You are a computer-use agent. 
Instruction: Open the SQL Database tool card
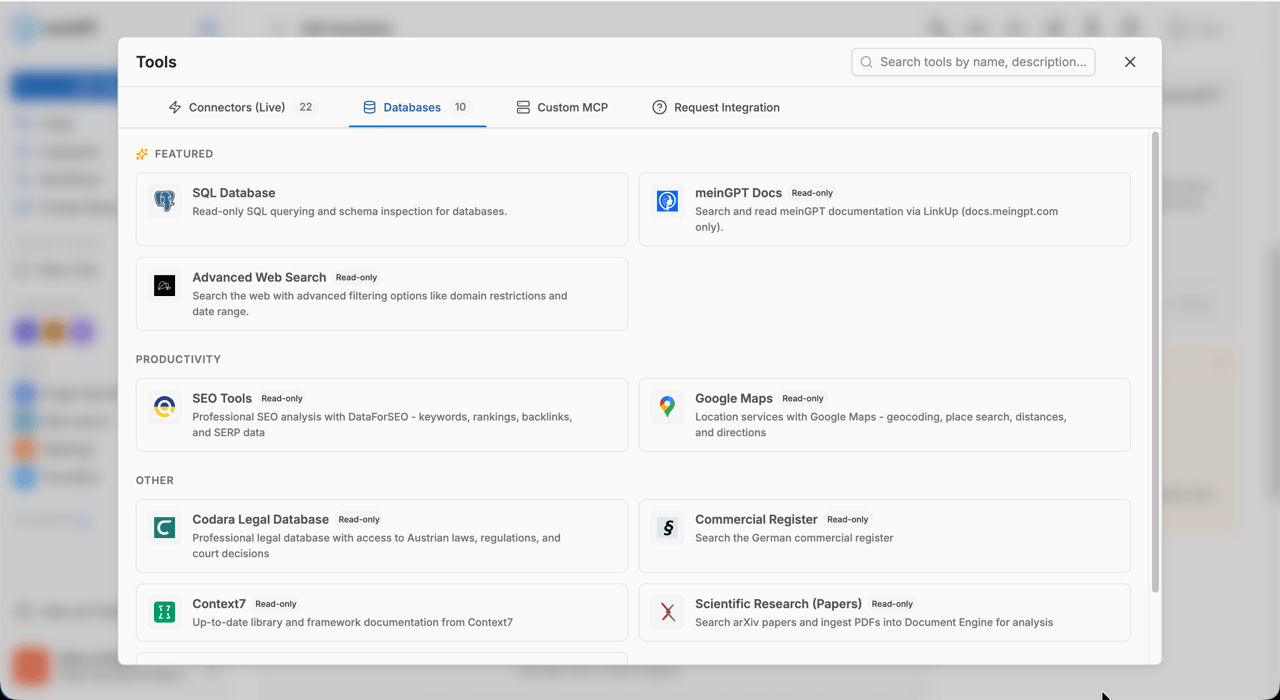point(382,209)
